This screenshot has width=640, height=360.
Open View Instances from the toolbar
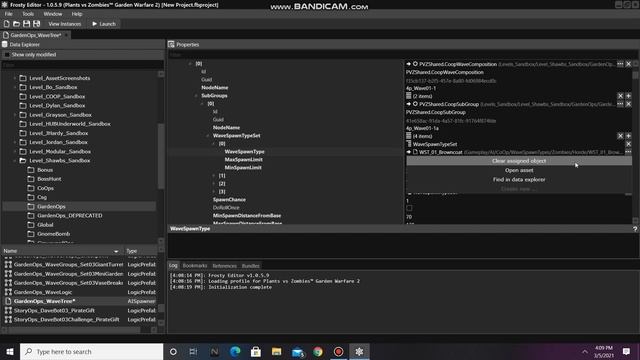(x=64, y=24)
